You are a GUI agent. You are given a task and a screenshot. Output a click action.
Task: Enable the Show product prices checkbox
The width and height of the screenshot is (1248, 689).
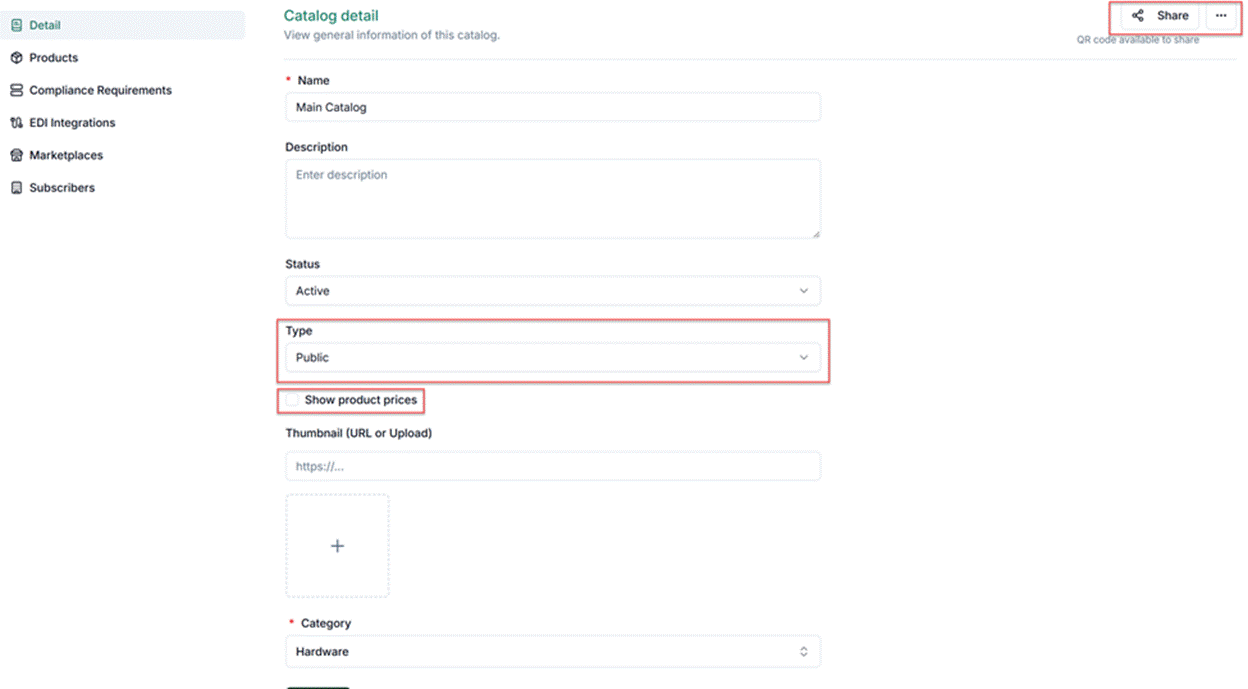292,400
